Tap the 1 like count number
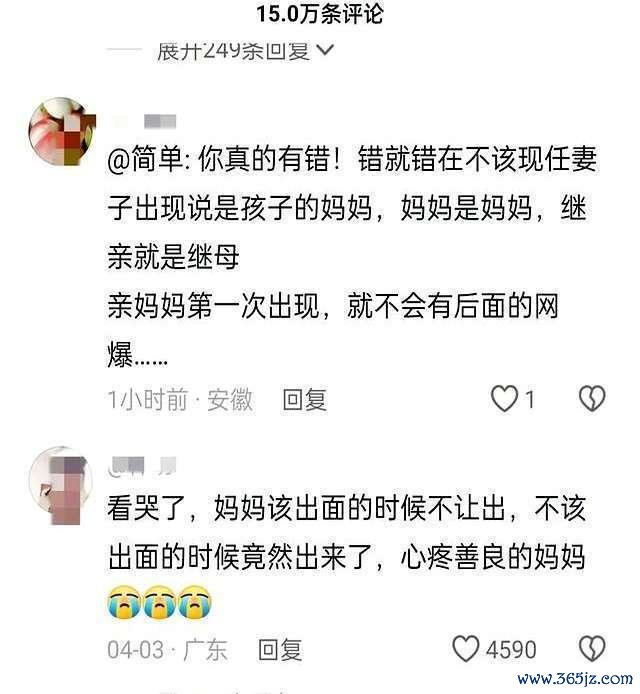This screenshot has height=694, width=640. pyautogui.click(x=529, y=400)
